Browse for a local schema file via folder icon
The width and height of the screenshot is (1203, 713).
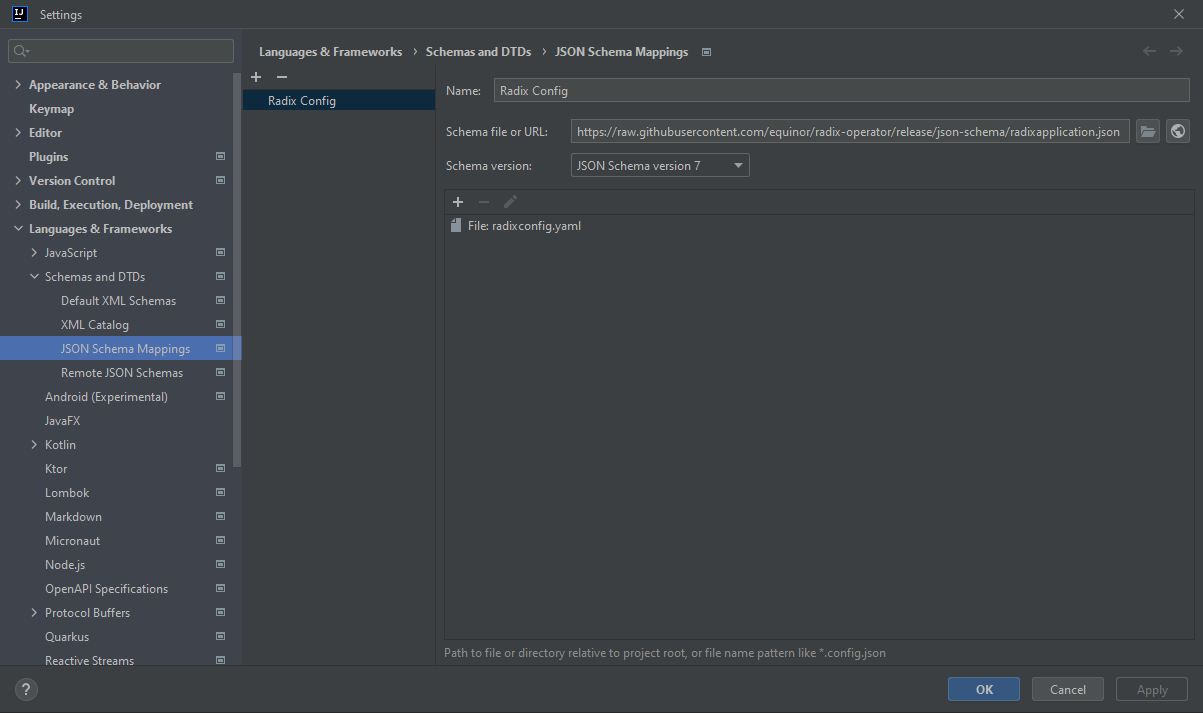[1147, 130]
